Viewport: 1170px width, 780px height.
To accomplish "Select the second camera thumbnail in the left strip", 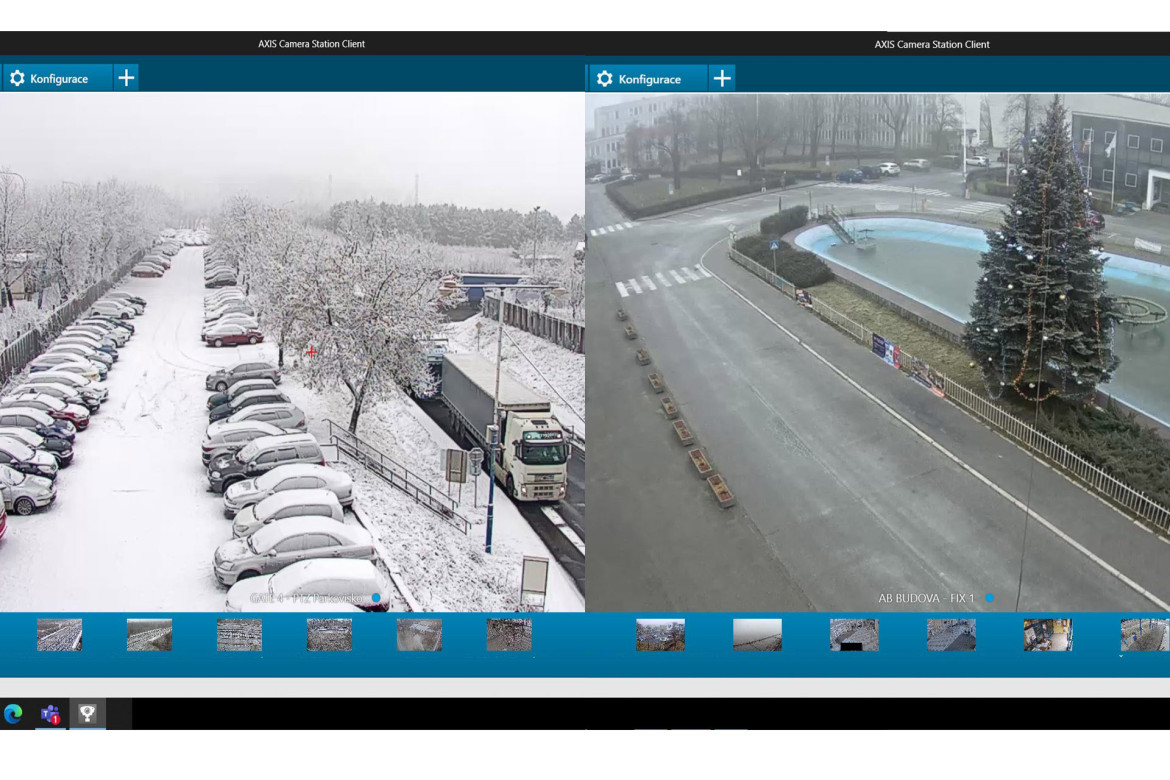I will (149, 635).
